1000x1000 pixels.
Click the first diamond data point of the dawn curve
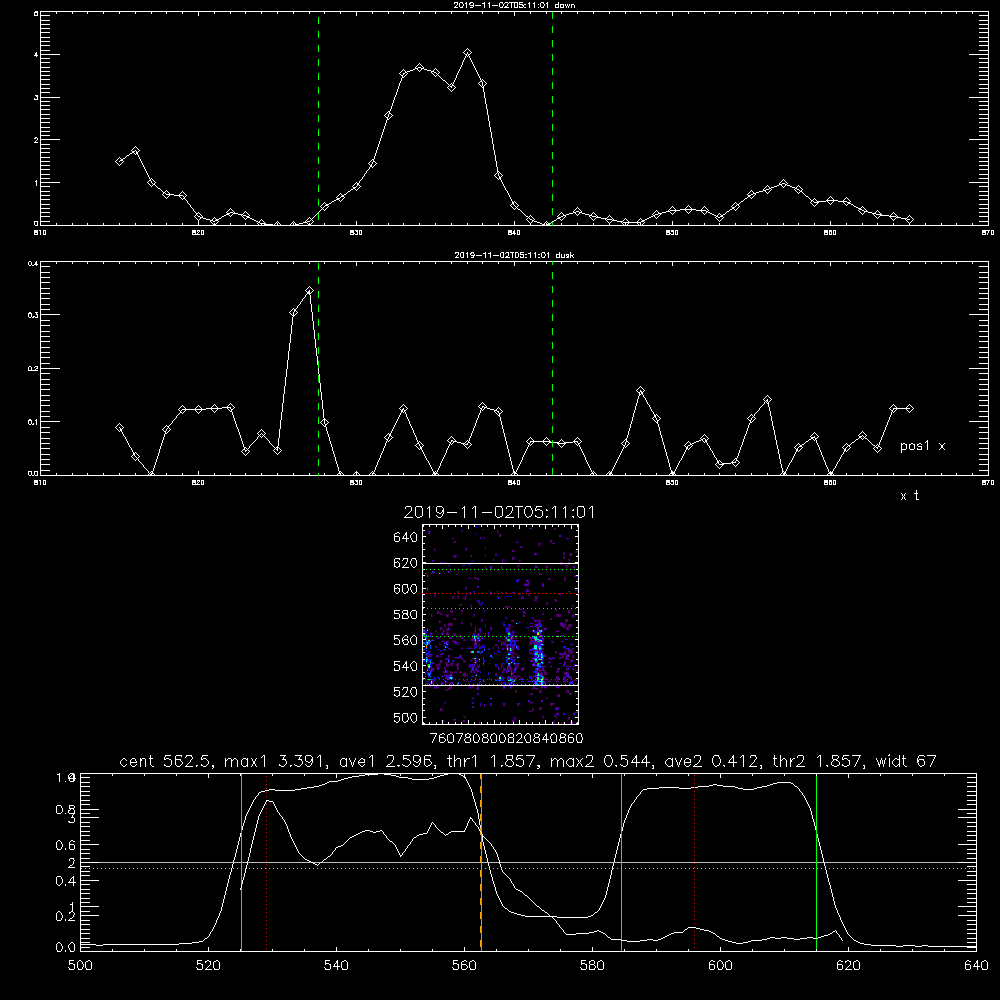click(x=119, y=161)
